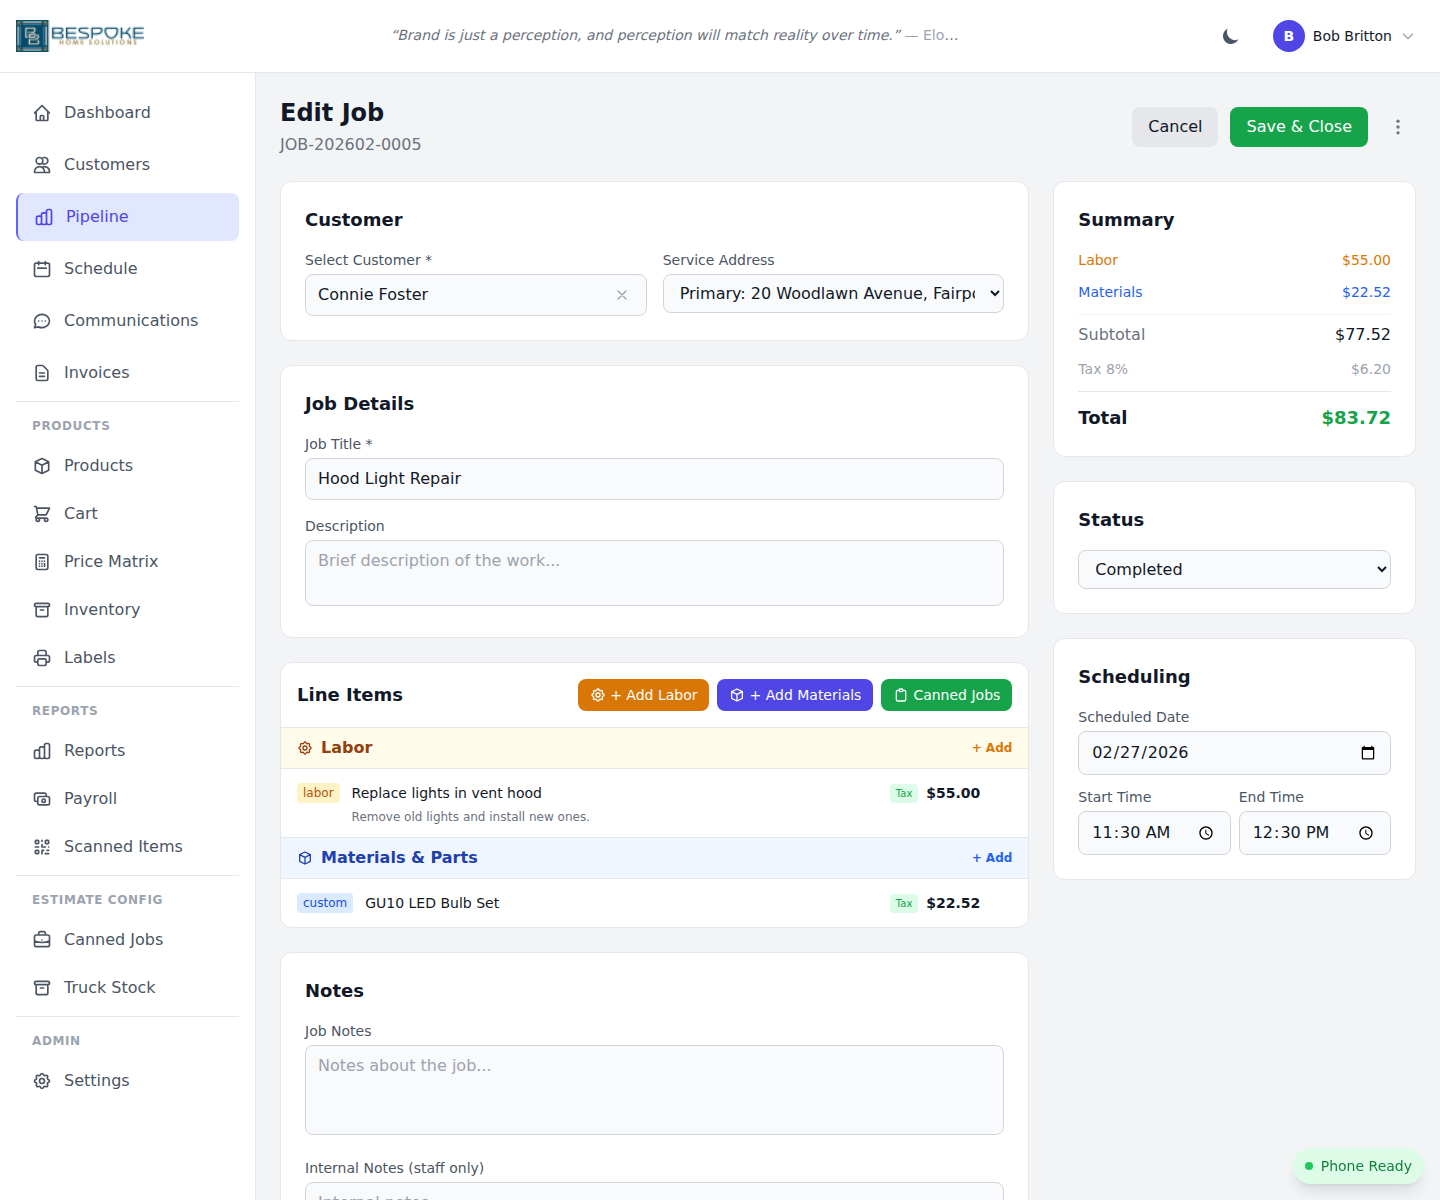Viewport: 1440px width, 1200px height.
Task: Click the Bespoke Home Solutions logo
Action: [x=80, y=35]
